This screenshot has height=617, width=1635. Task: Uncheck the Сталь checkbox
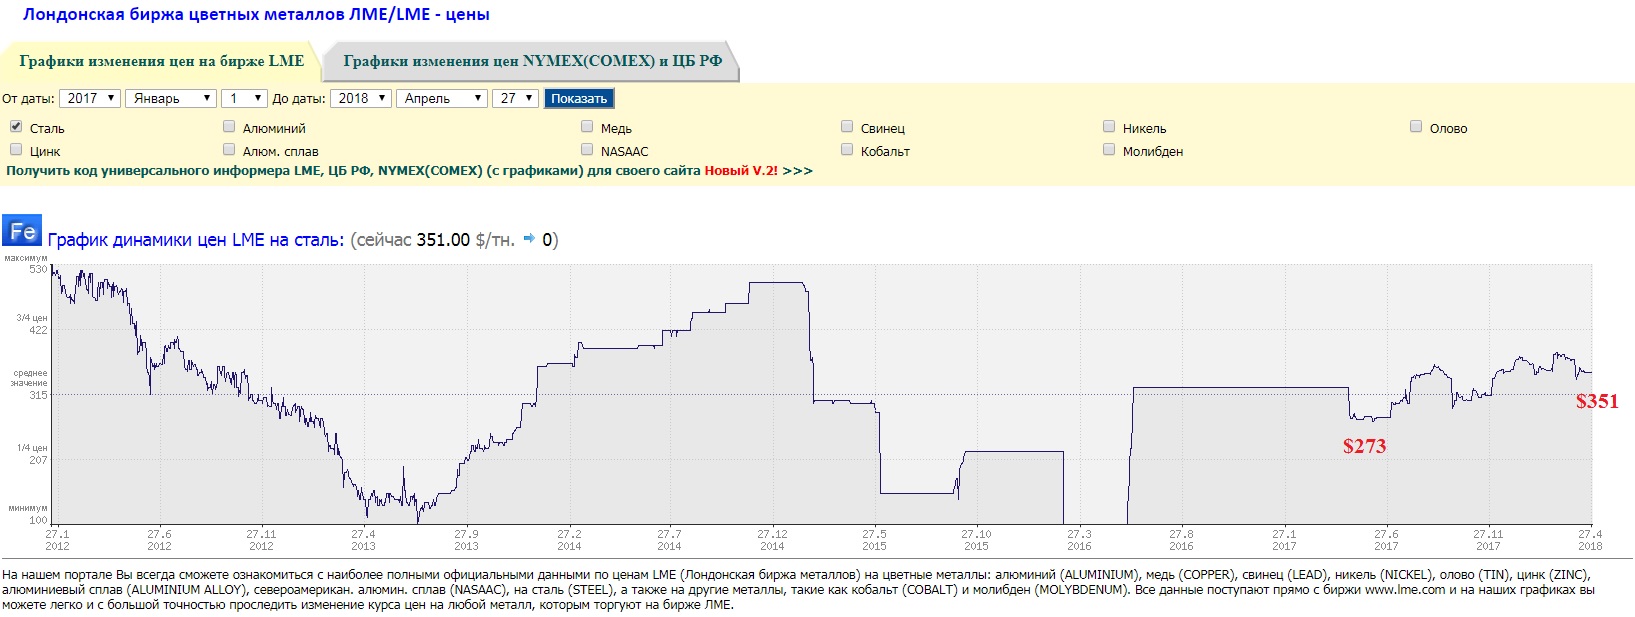click(x=16, y=127)
